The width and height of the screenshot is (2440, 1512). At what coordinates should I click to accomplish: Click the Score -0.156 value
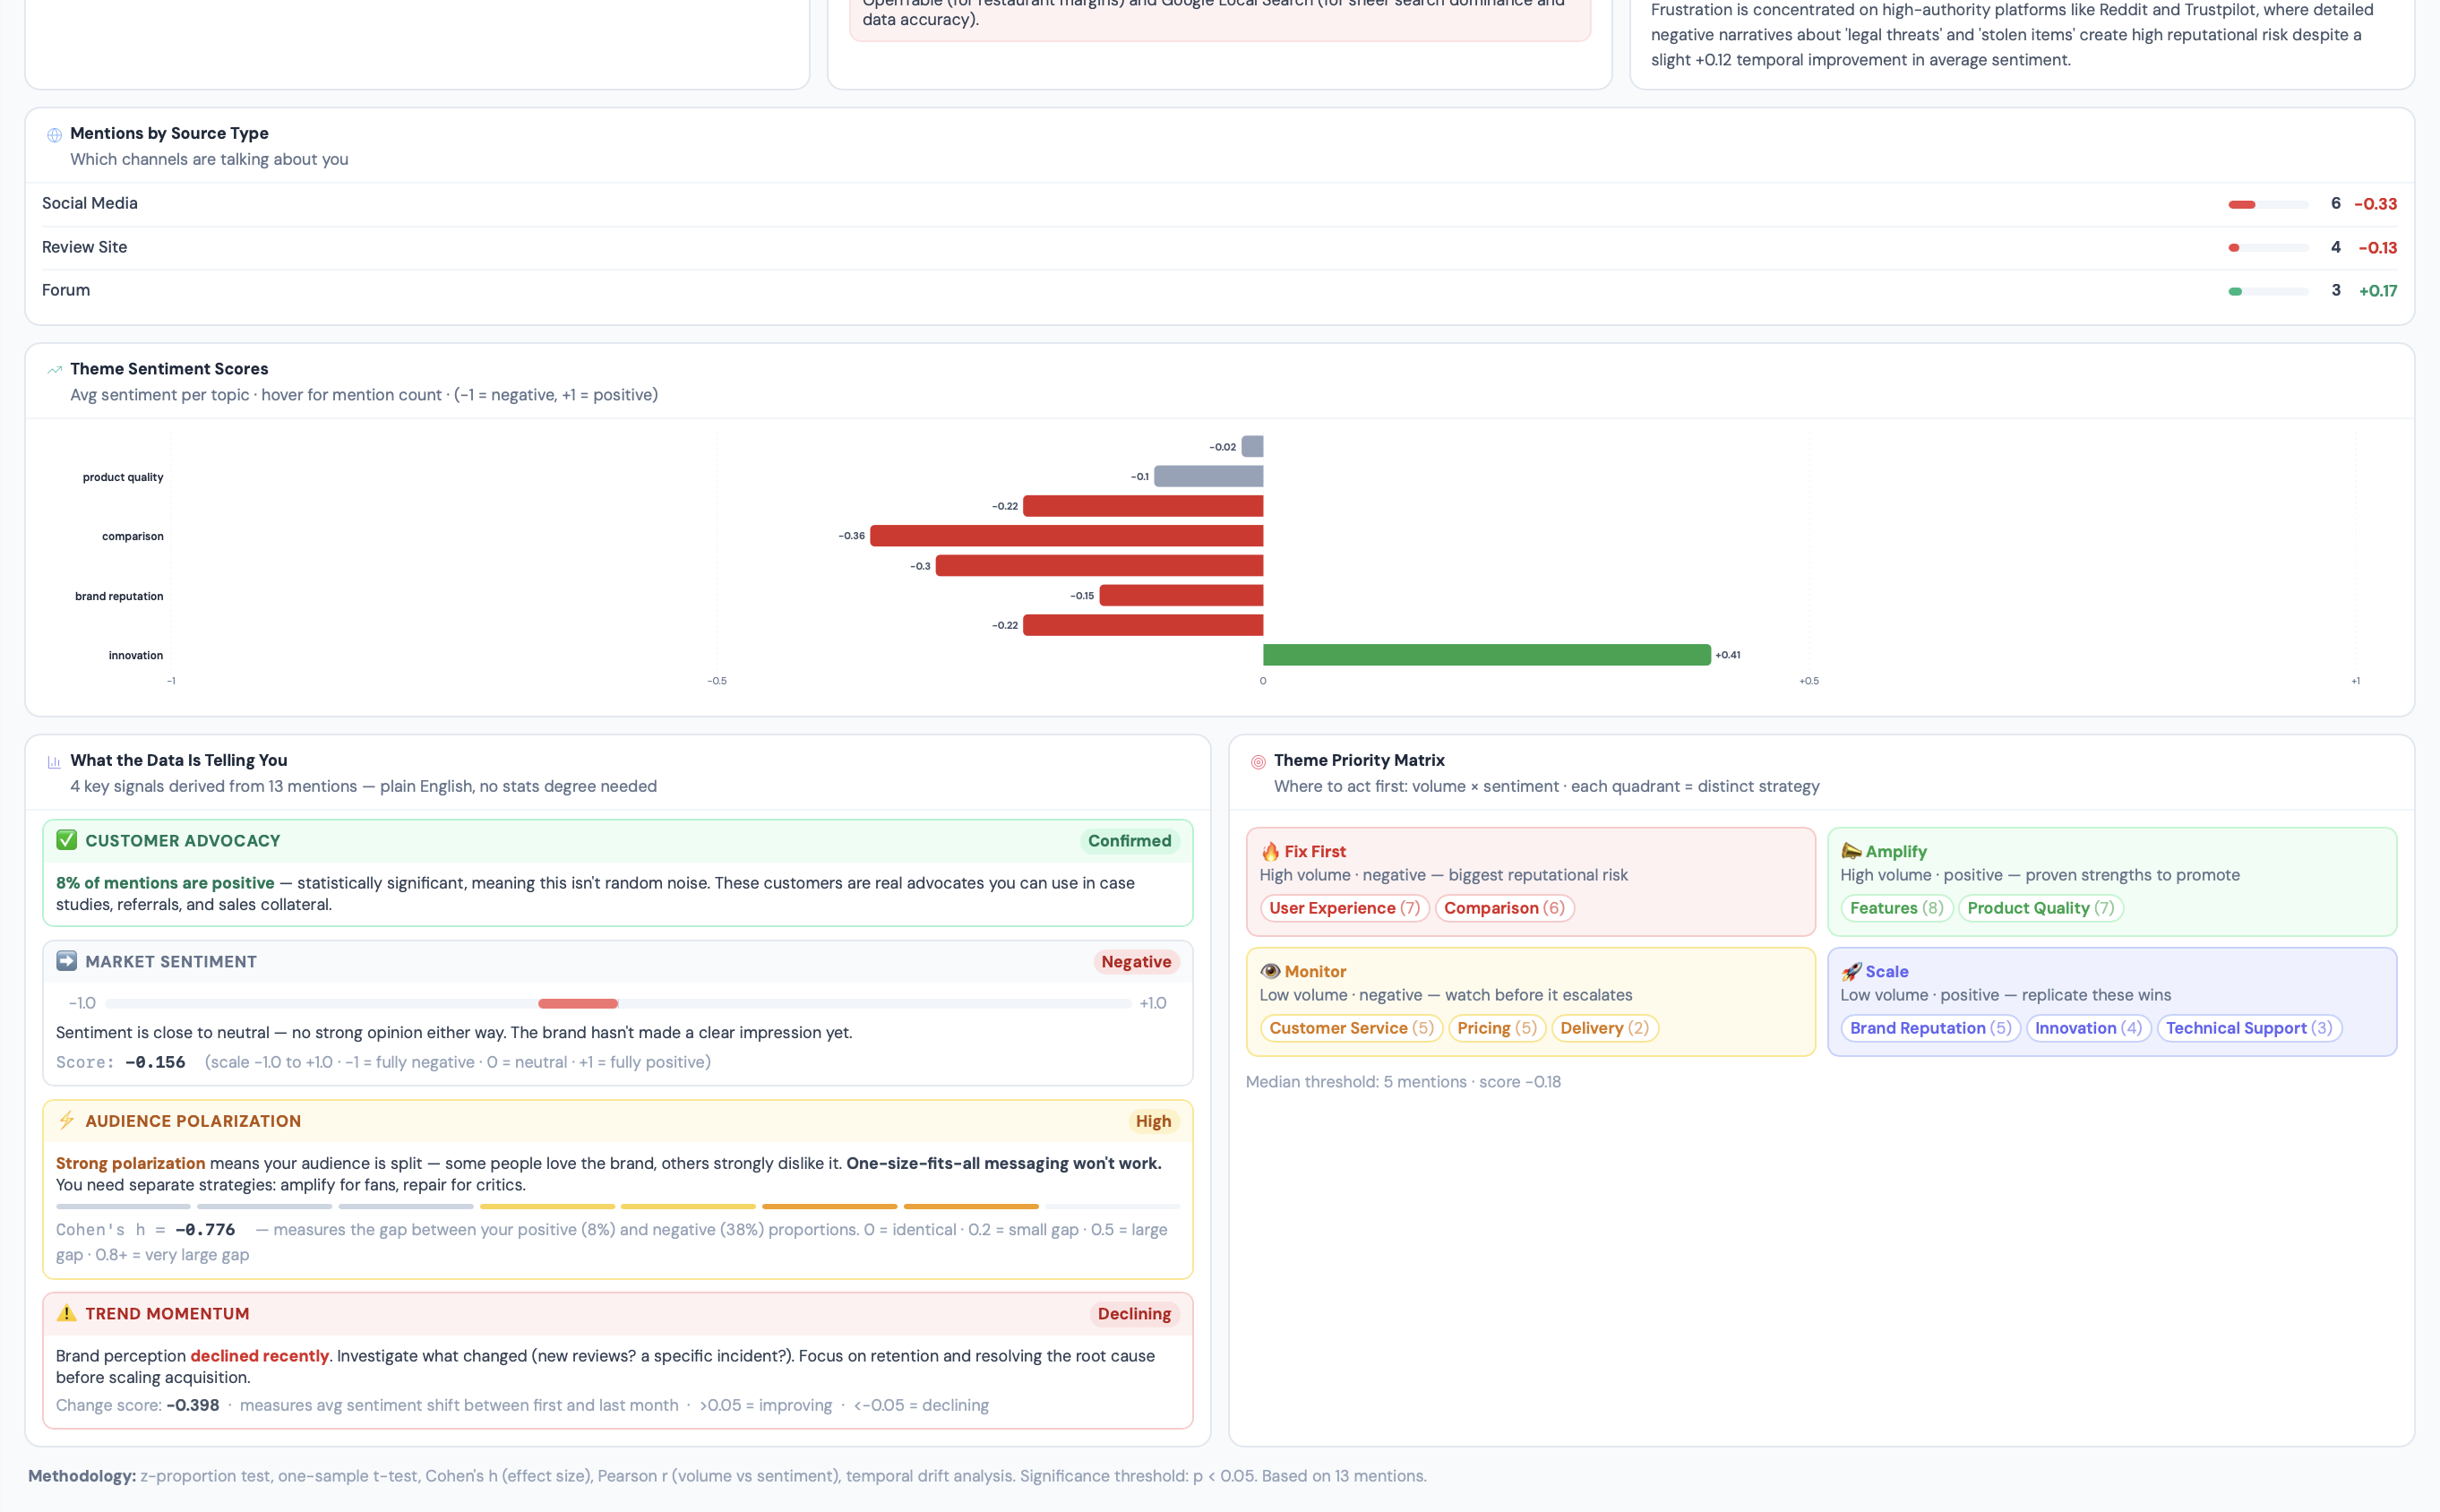click(x=155, y=1062)
